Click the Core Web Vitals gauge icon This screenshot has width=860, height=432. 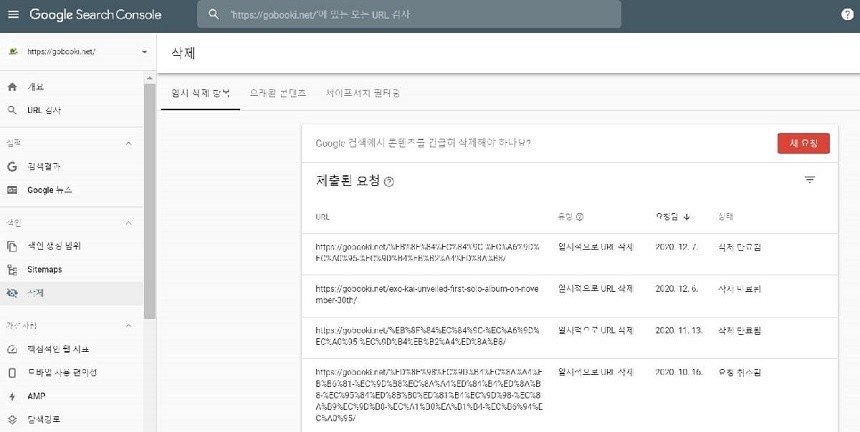[12, 349]
